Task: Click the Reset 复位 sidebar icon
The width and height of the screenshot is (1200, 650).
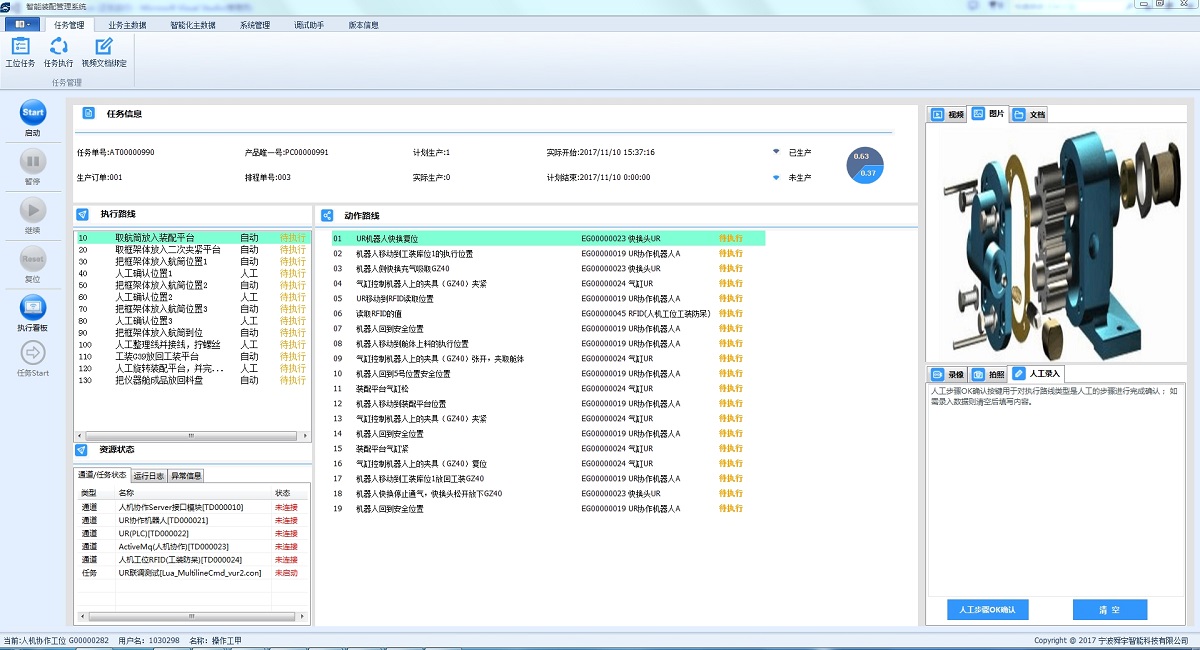Action: (33, 259)
